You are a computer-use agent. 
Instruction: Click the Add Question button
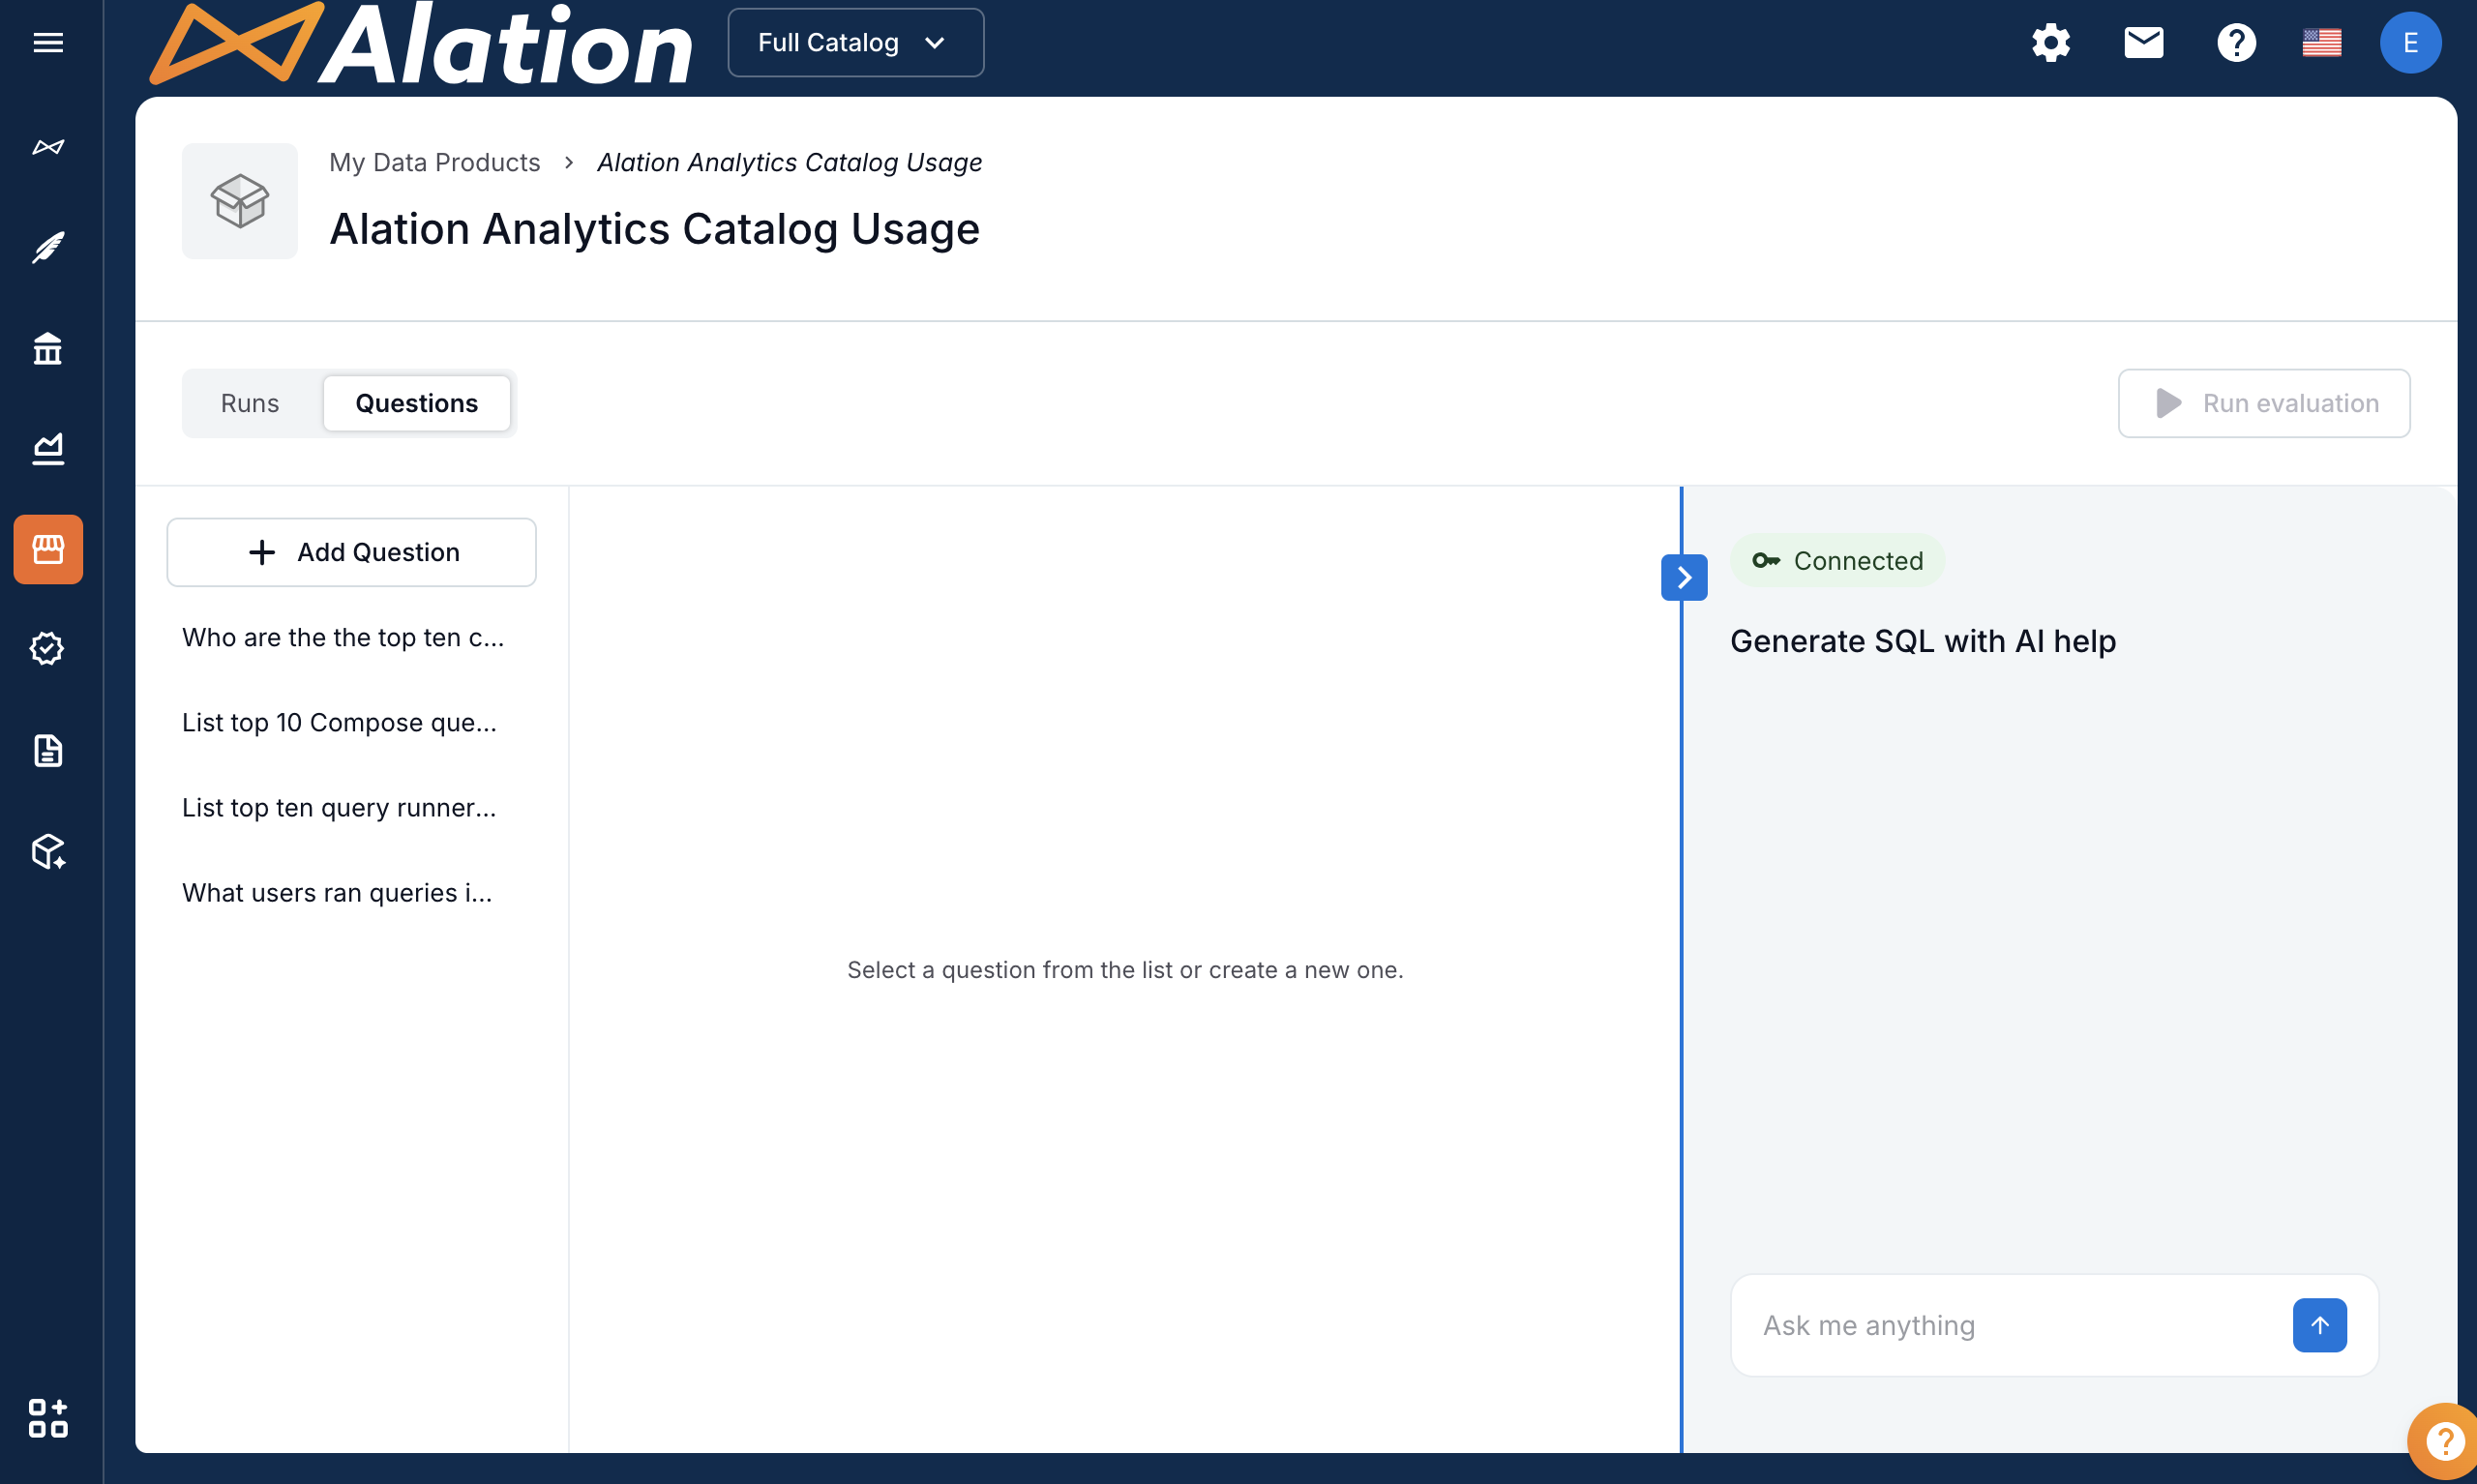point(351,552)
